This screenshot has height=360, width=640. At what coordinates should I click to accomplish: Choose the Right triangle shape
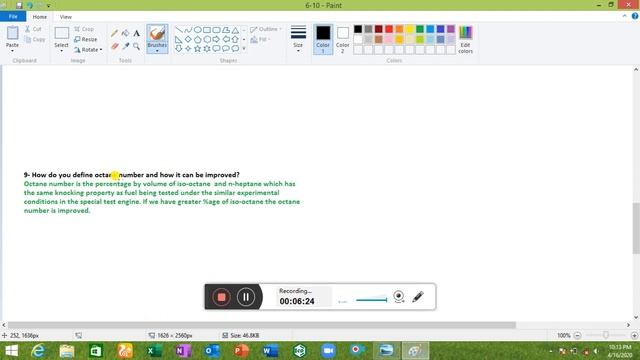pyautogui.click(x=179, y=39)
